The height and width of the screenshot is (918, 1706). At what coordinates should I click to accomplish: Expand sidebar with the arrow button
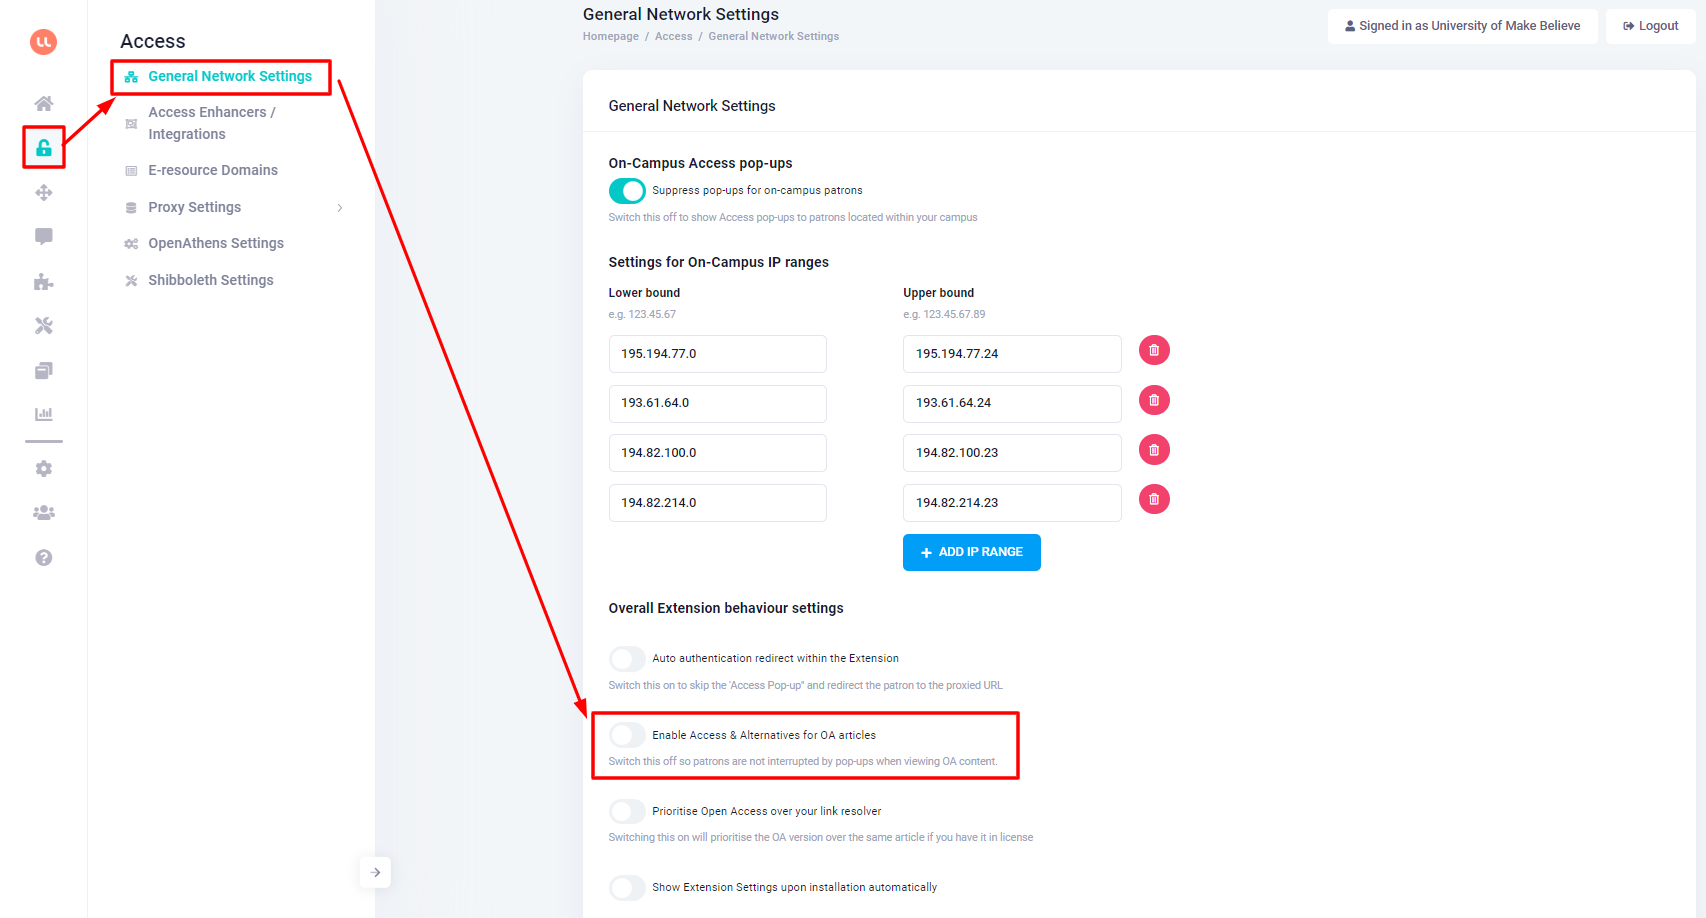point(375,872)
